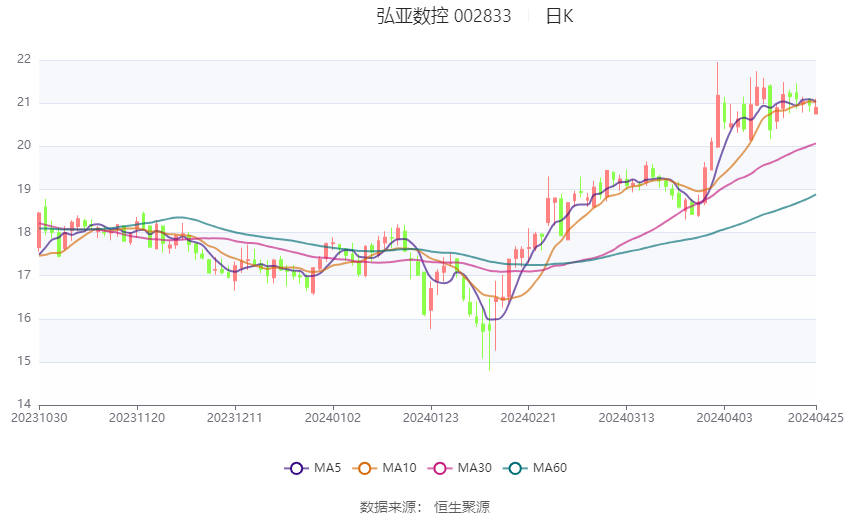Click the 14 y-axis price label
This screenshot has height=517, width=850.
[24, 404]
